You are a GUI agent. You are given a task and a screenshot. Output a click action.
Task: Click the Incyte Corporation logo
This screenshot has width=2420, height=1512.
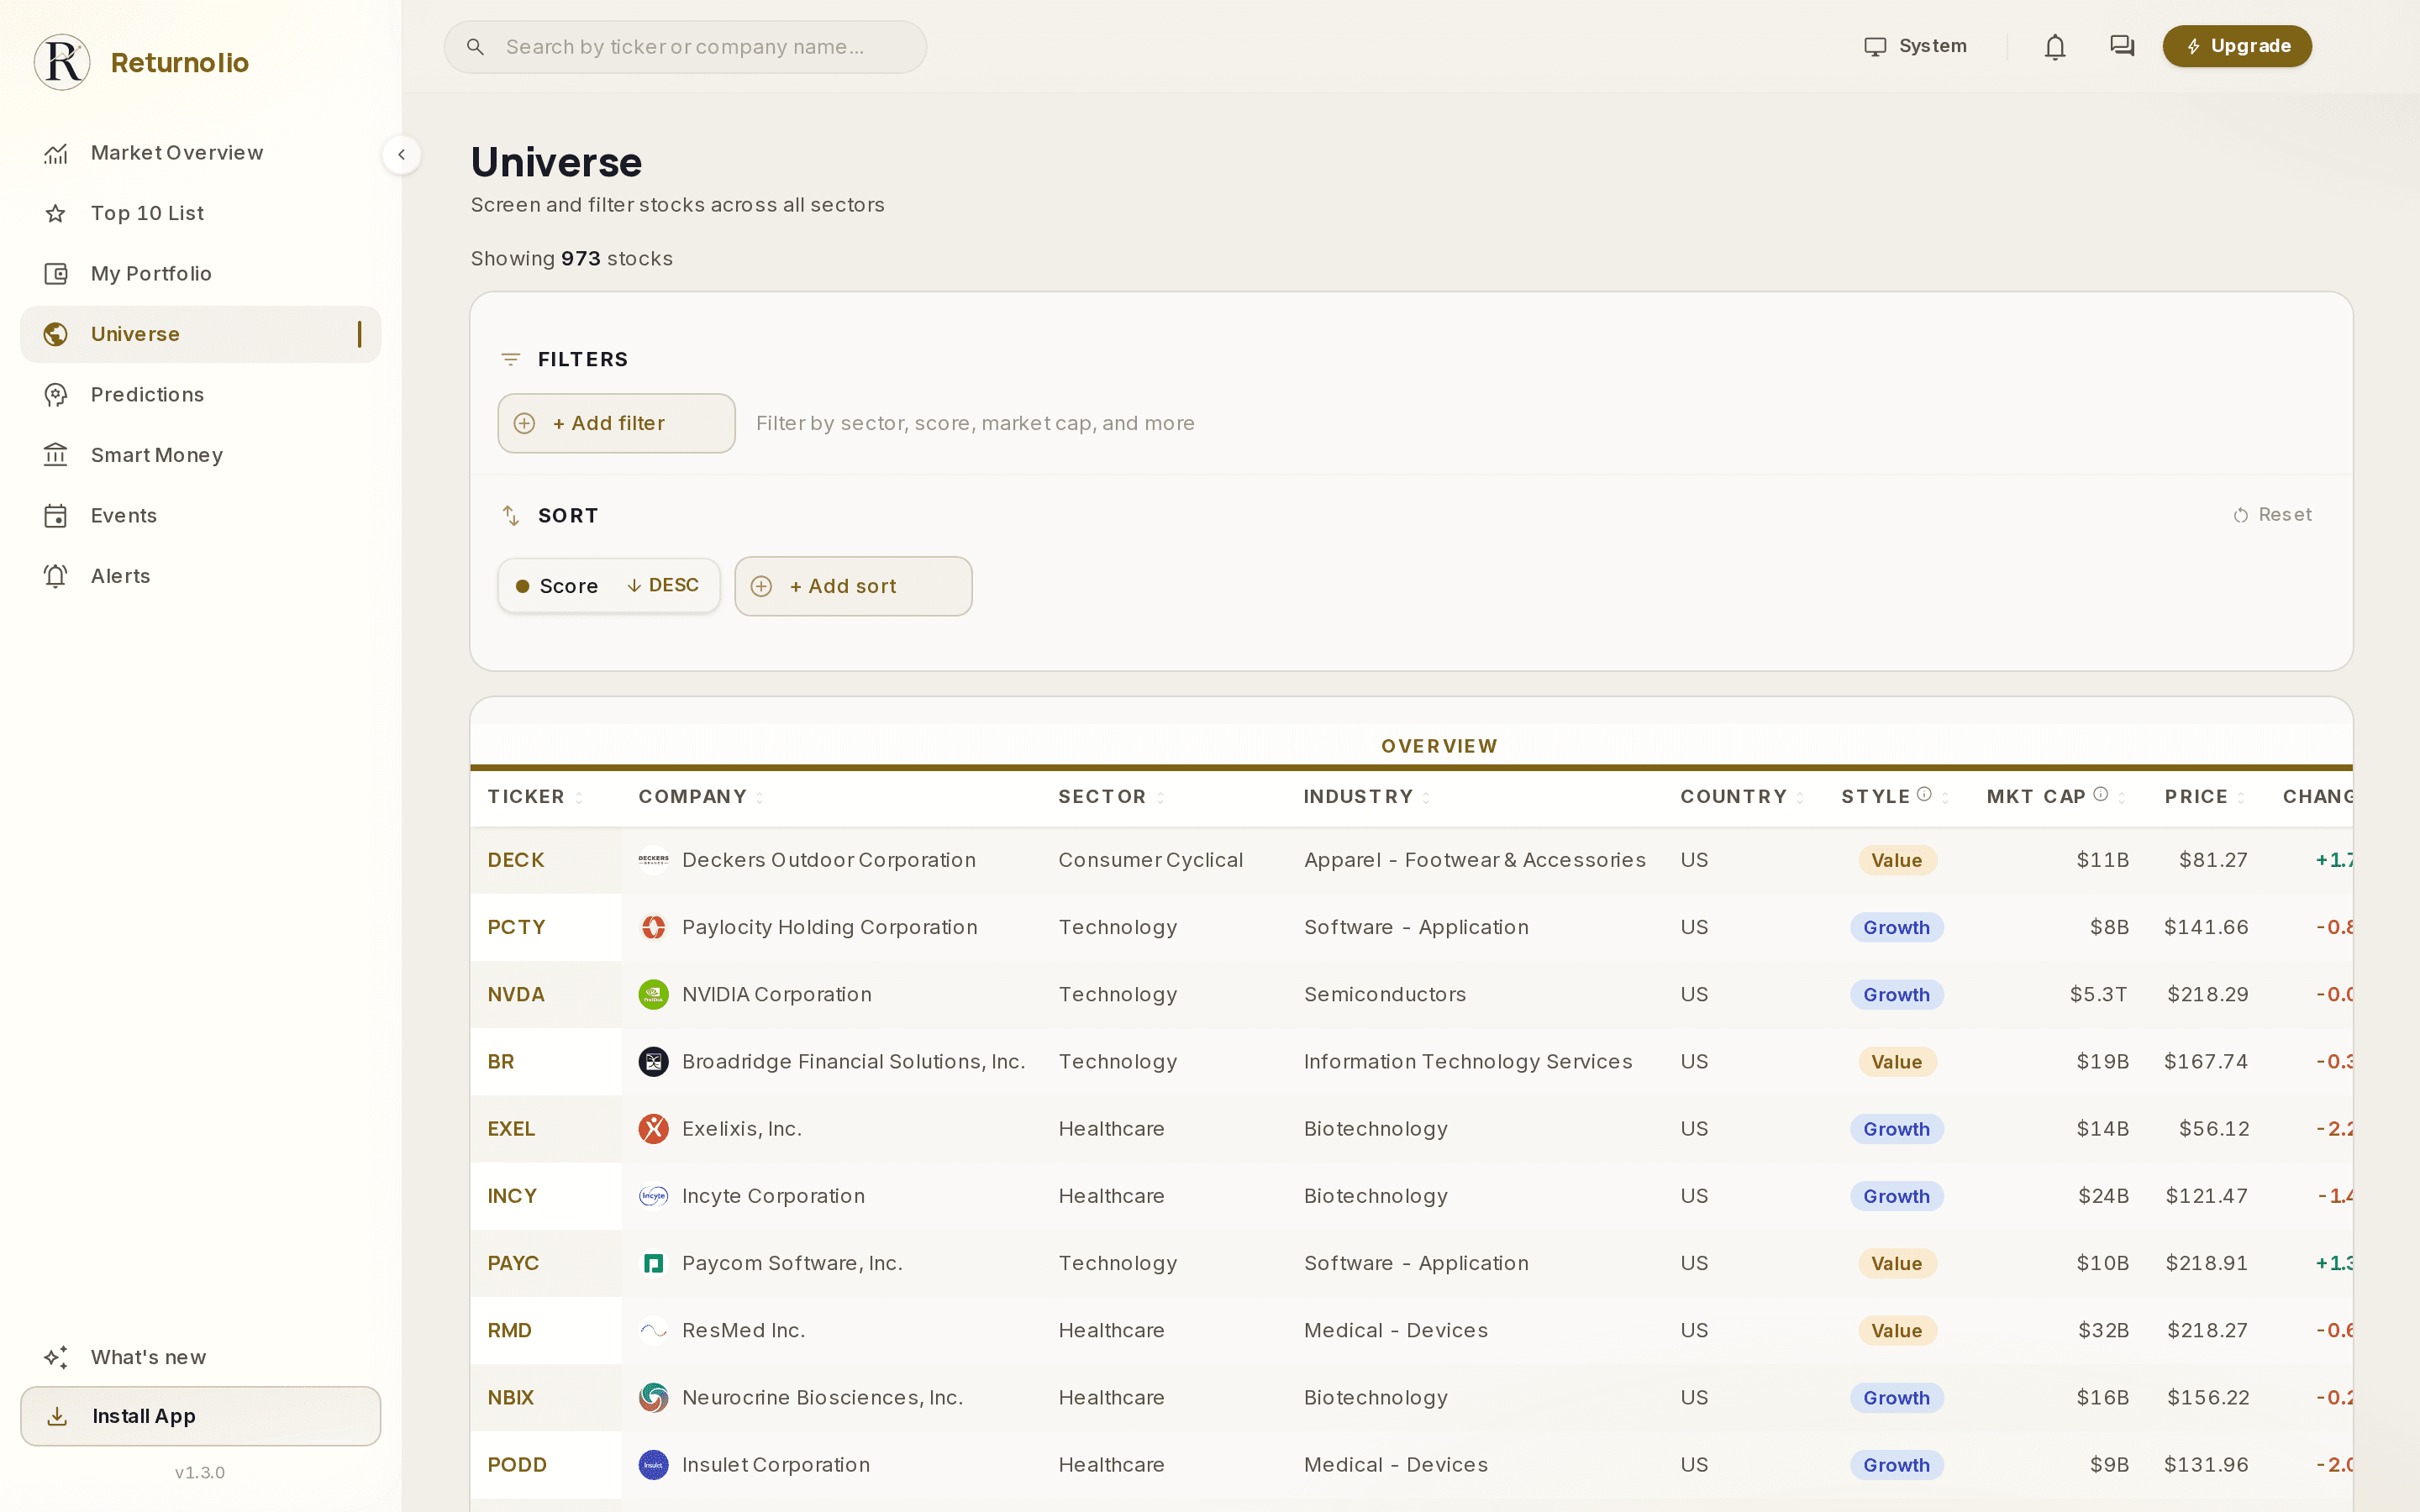(653, 1195)
